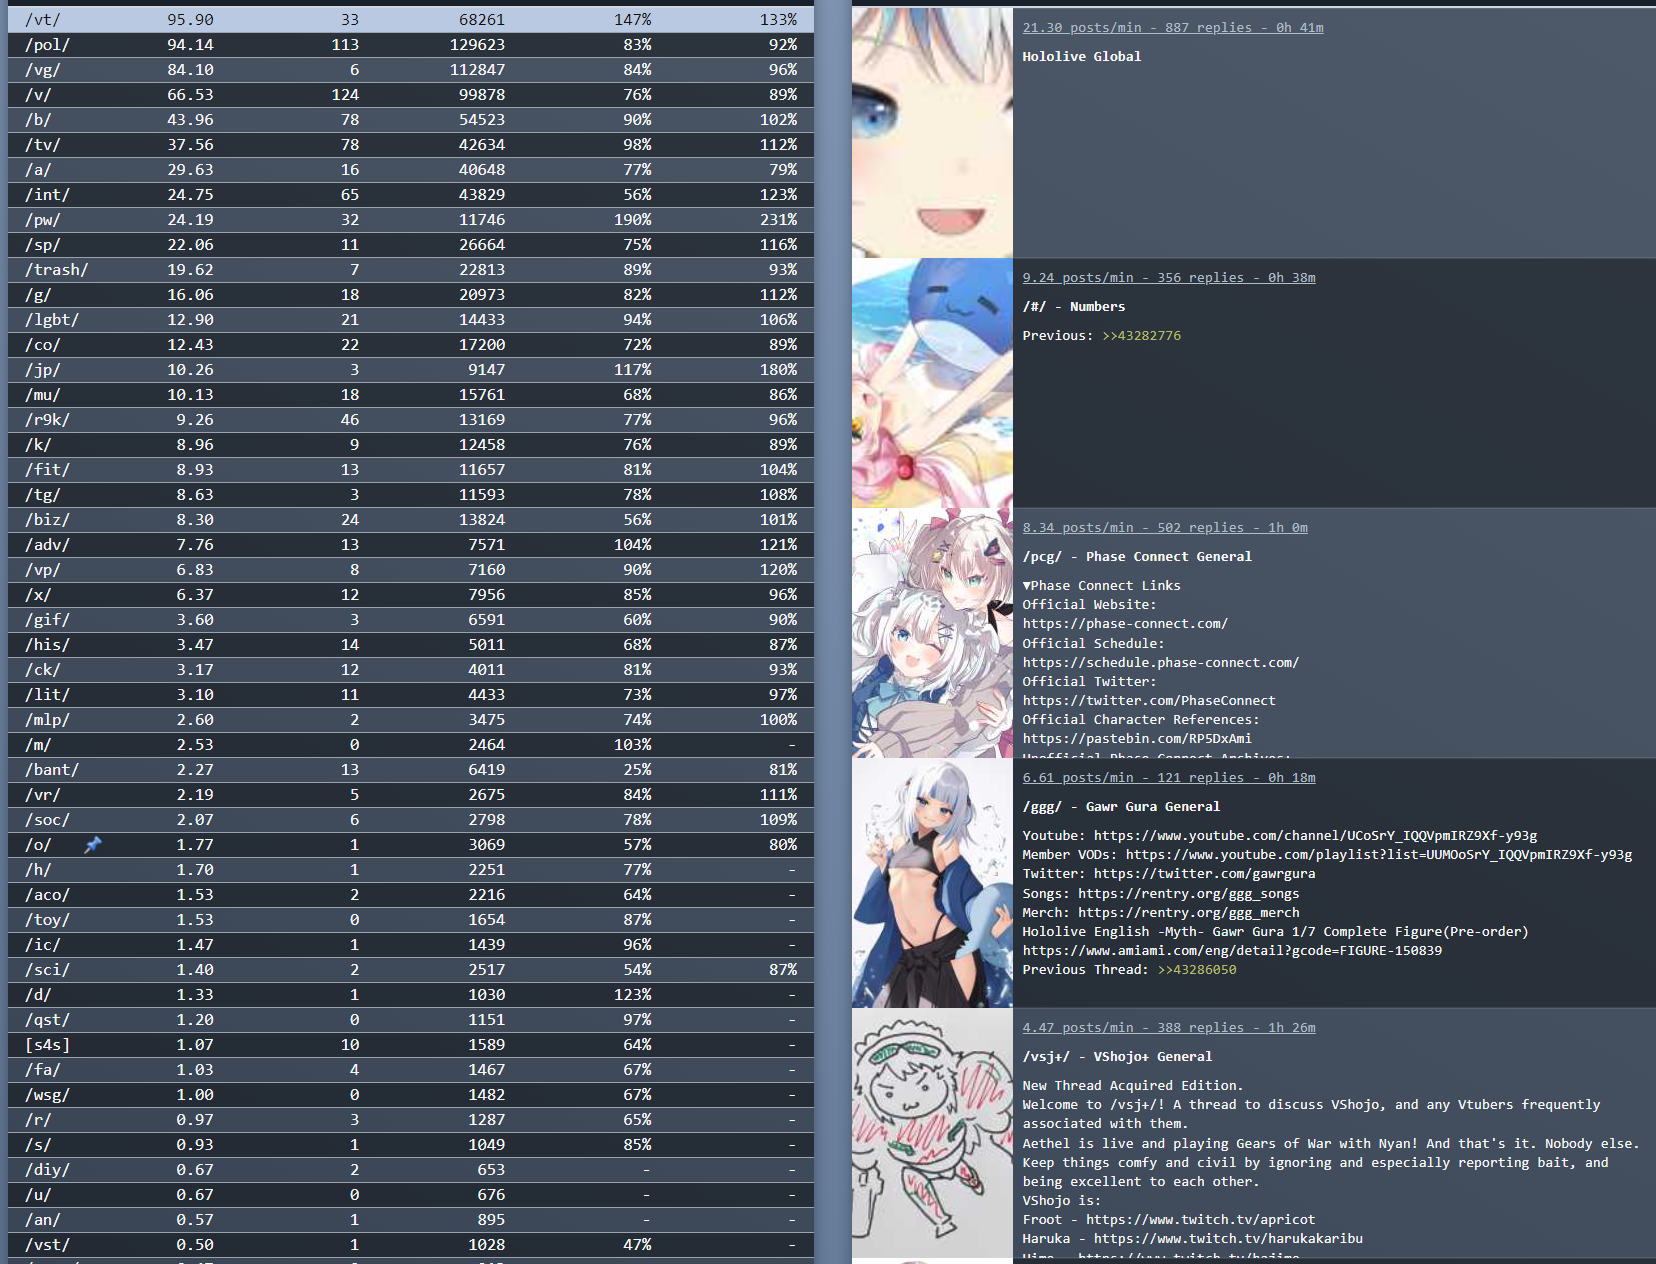Click the "/pcg/ - Phase Connect General" title
Viewport: 1656px width, 1264px height.
point(1137,557)
